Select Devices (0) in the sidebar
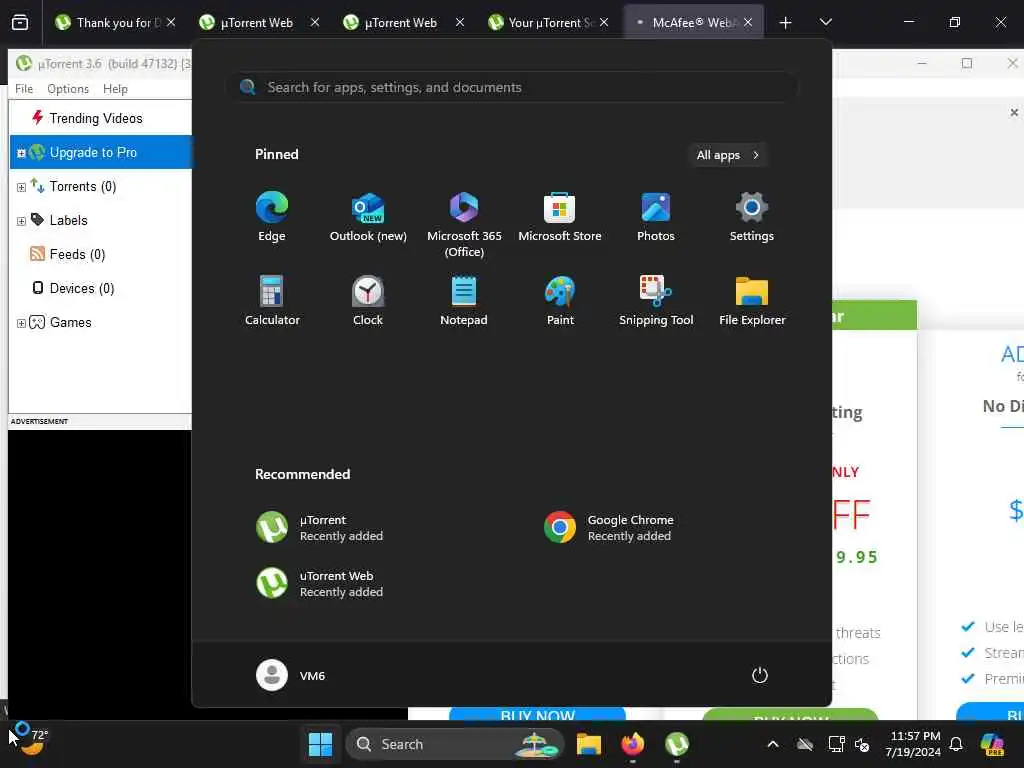Image resolution: width=1024 pixels, height=768 pixels. pyautogui.click(x=82, y=289)
